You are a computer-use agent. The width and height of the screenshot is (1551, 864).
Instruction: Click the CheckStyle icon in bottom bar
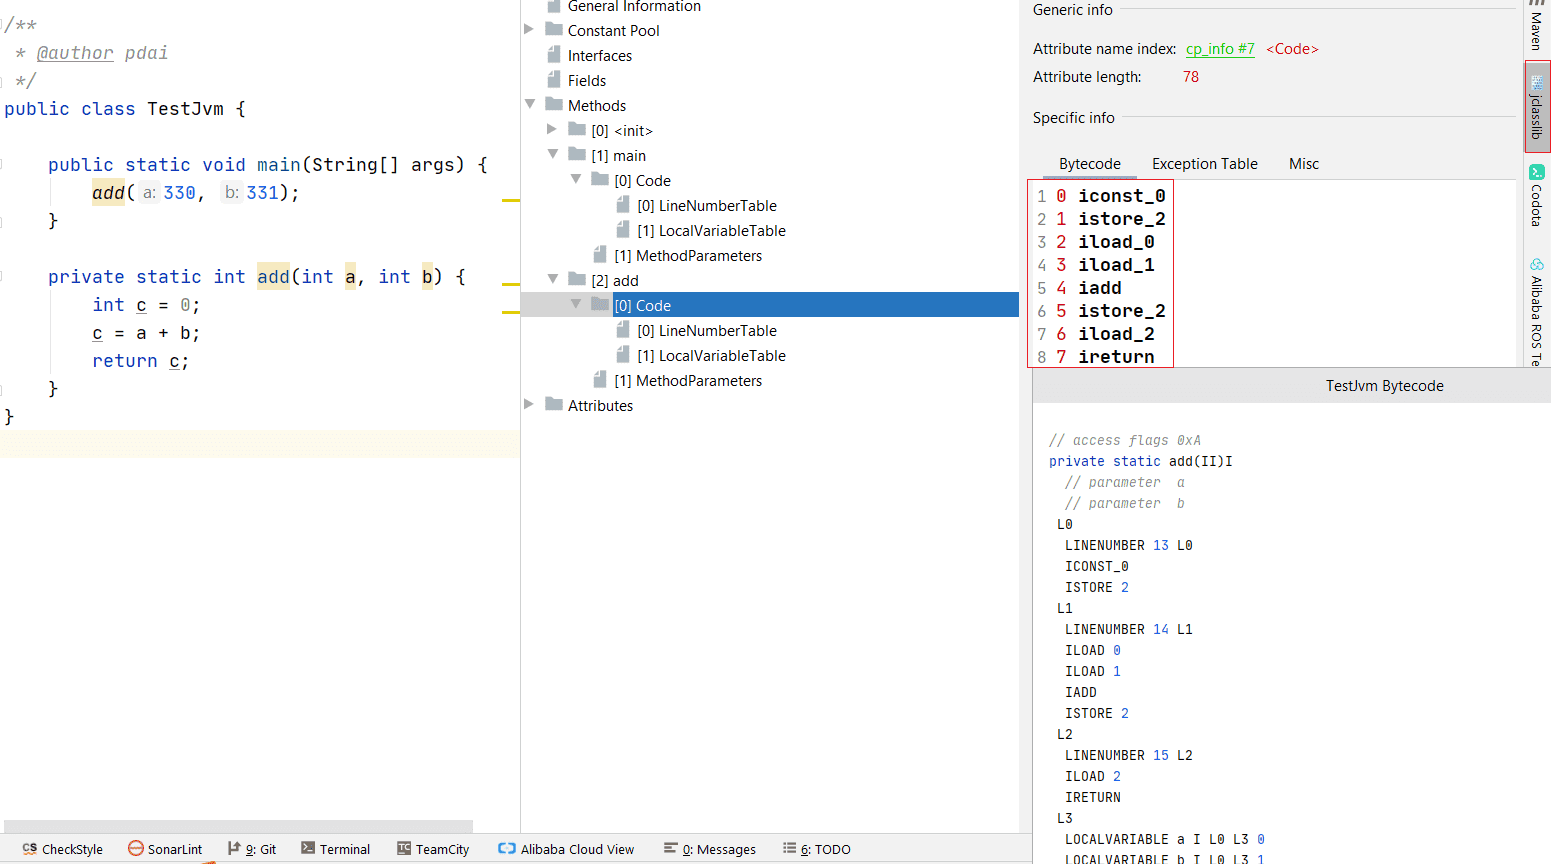[x=30, y=849]
